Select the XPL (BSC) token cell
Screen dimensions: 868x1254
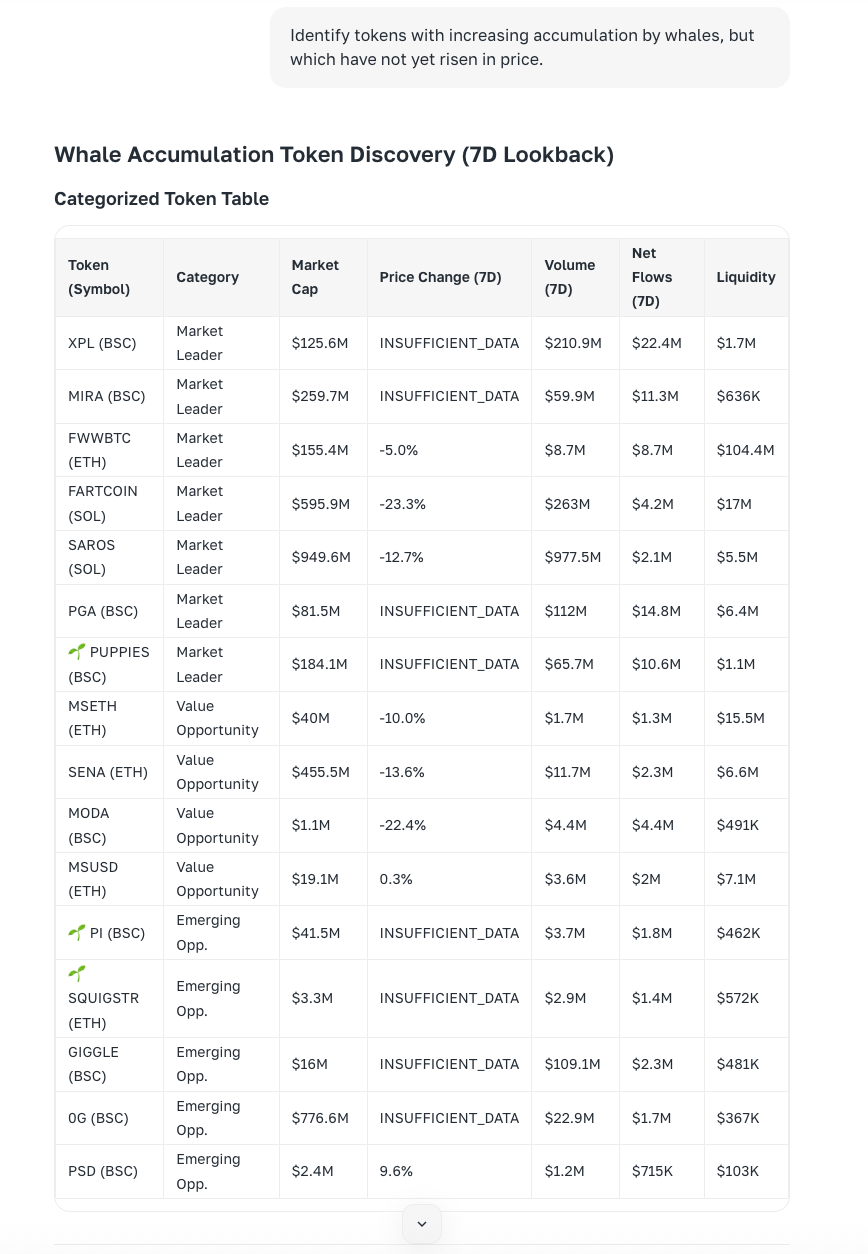[102, 343]
